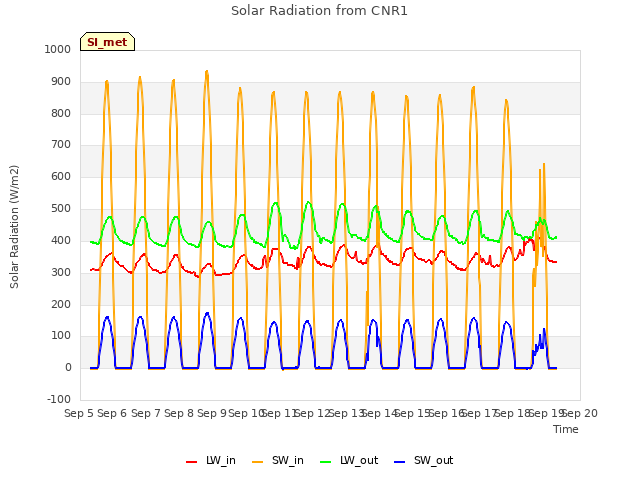Click the 600 y-axis tick label
640x480 pixels.
tap(61, 177)
